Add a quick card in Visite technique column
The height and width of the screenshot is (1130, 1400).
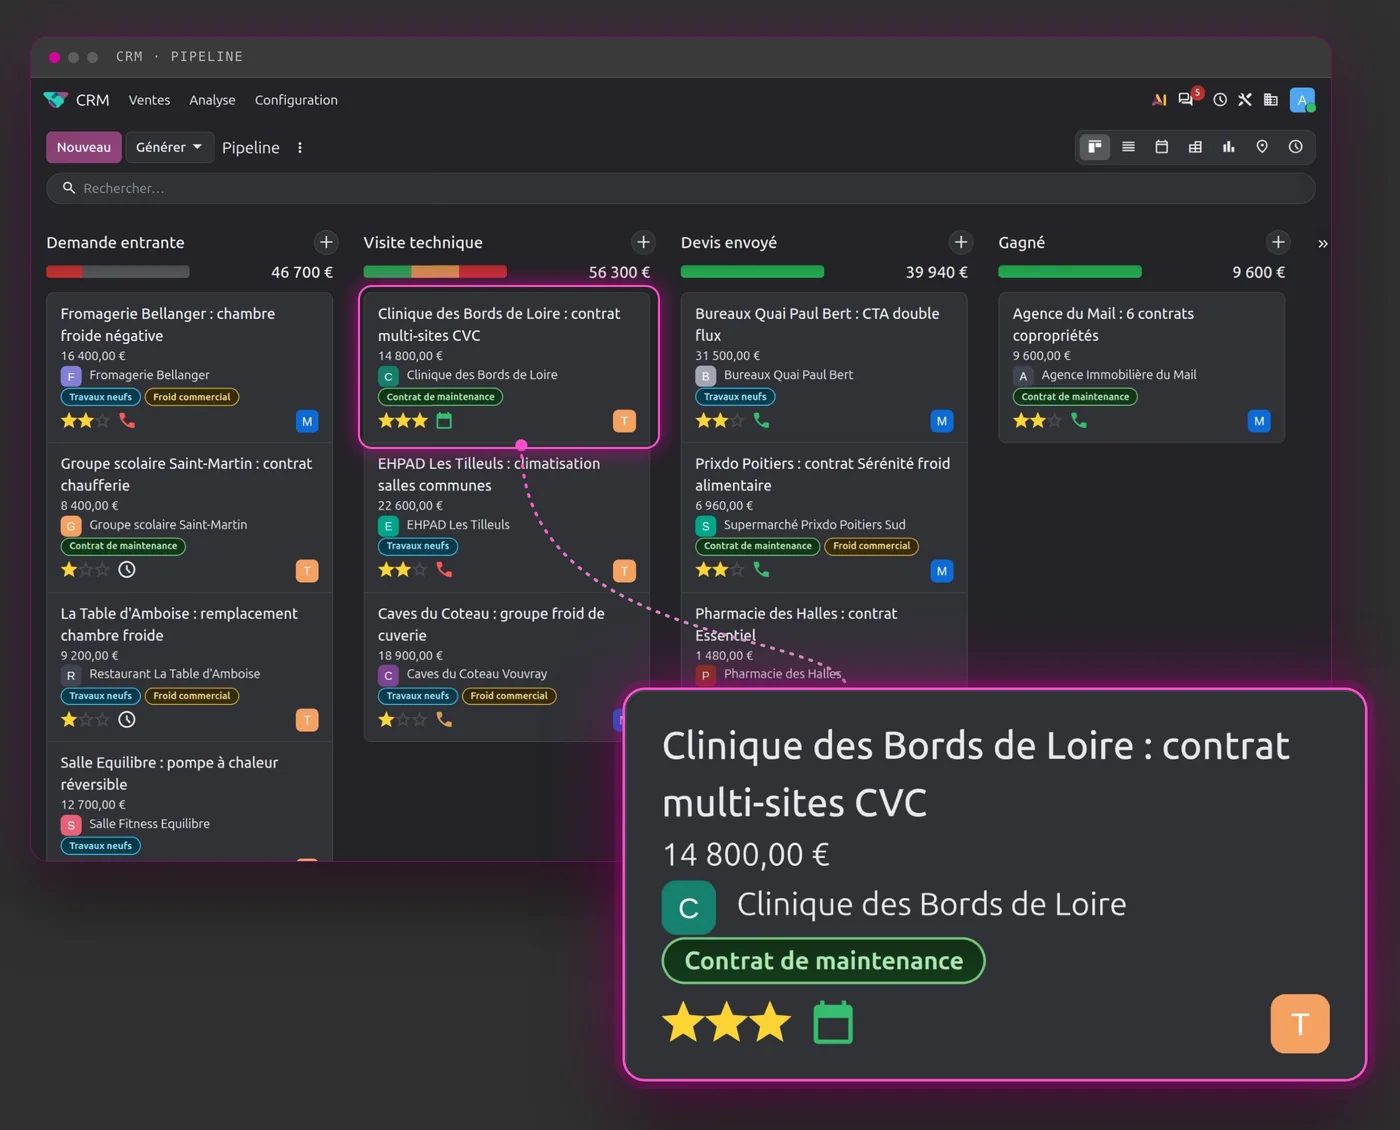[643, 242]
